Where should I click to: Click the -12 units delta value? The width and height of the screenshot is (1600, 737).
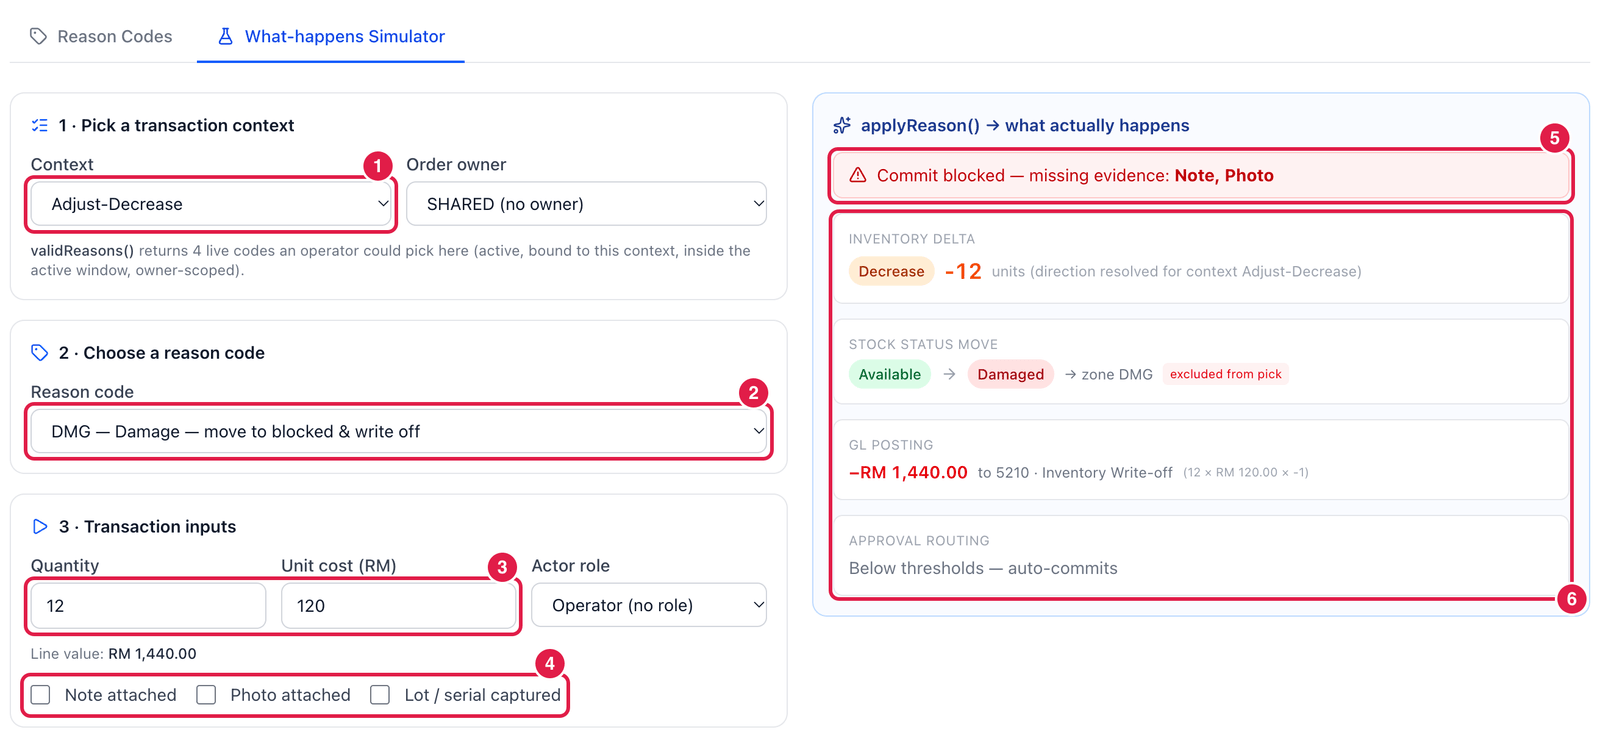tap(963, 271)
